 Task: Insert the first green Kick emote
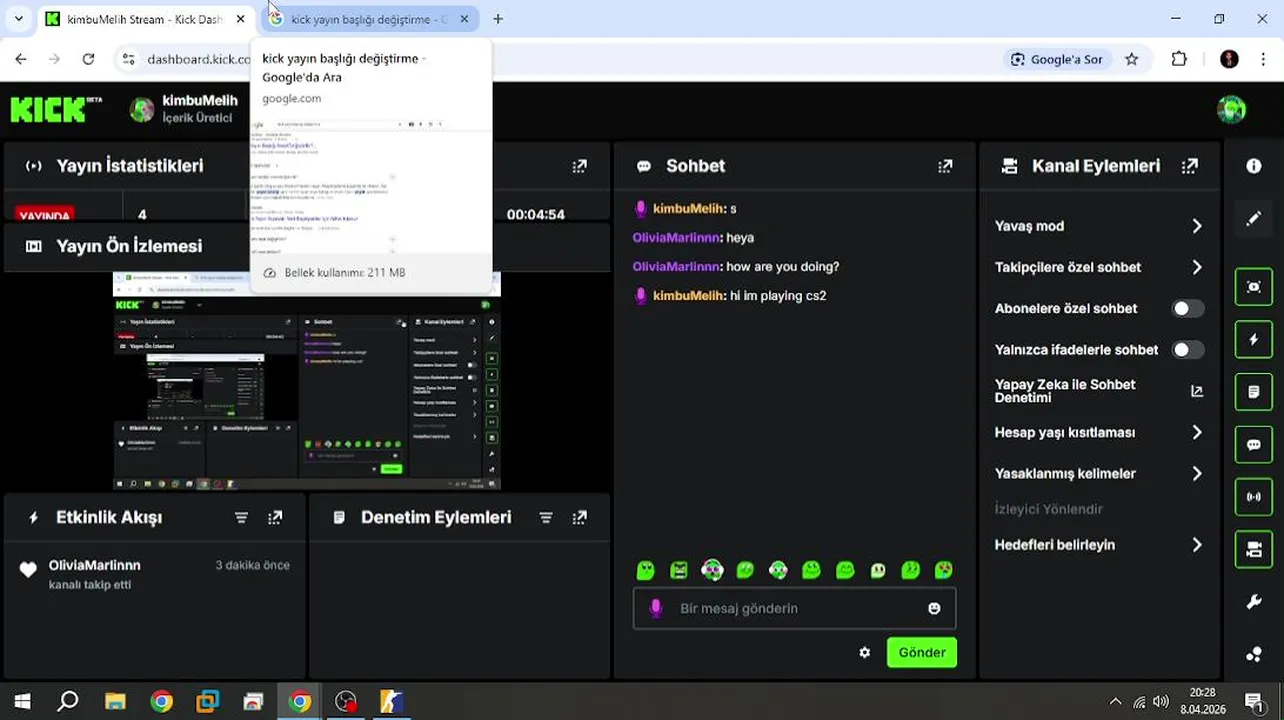click(x=646, y=570)
